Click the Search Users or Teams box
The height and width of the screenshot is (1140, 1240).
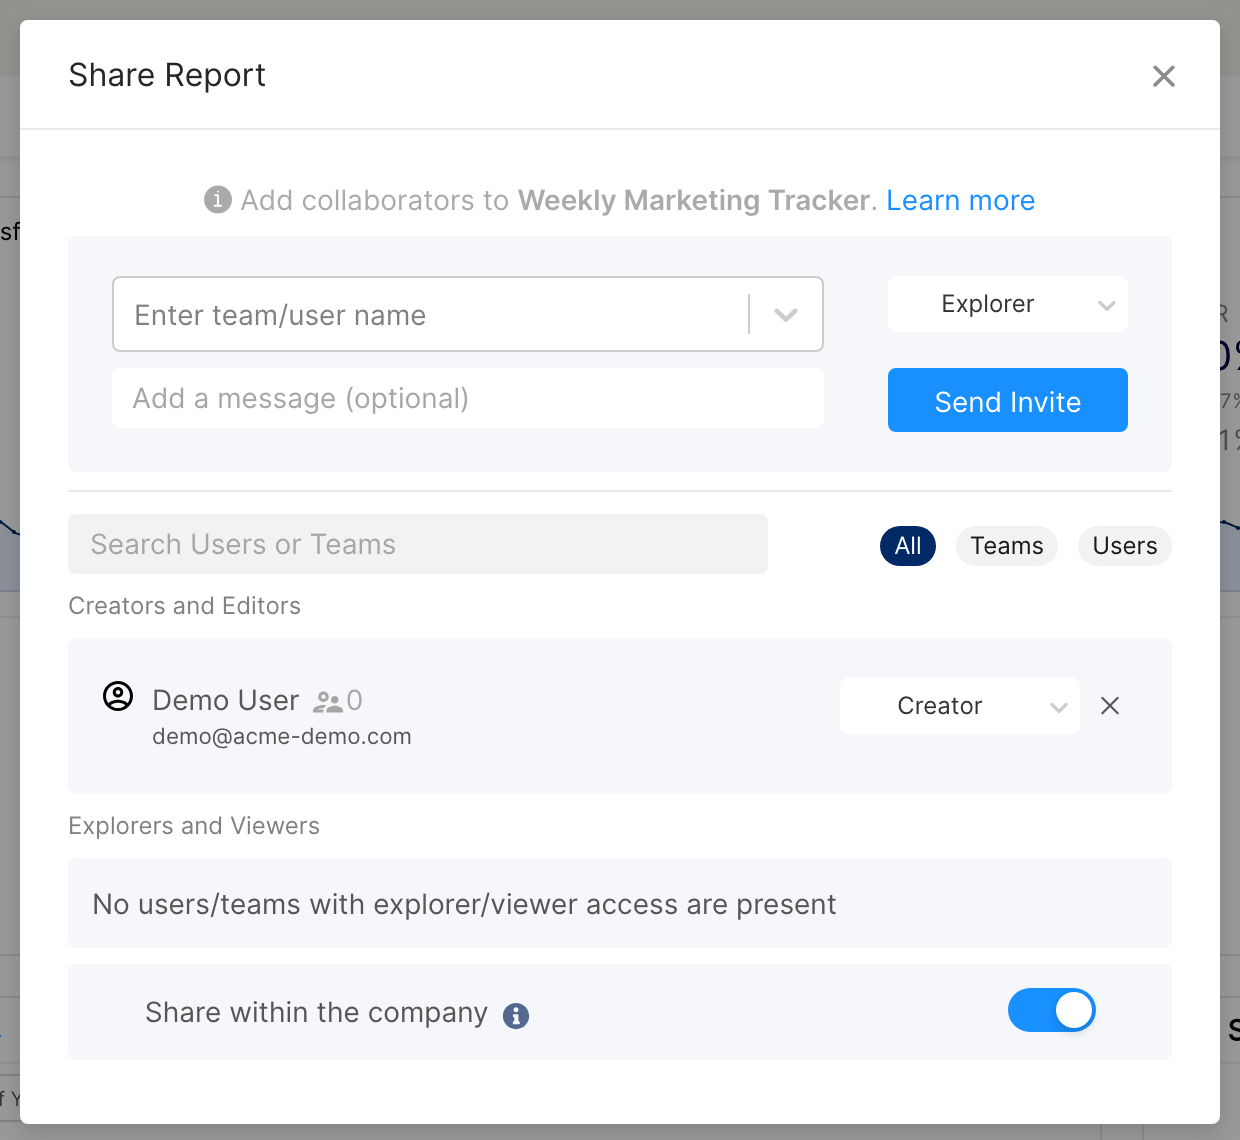pyautogui.click(x=417, y=544)
